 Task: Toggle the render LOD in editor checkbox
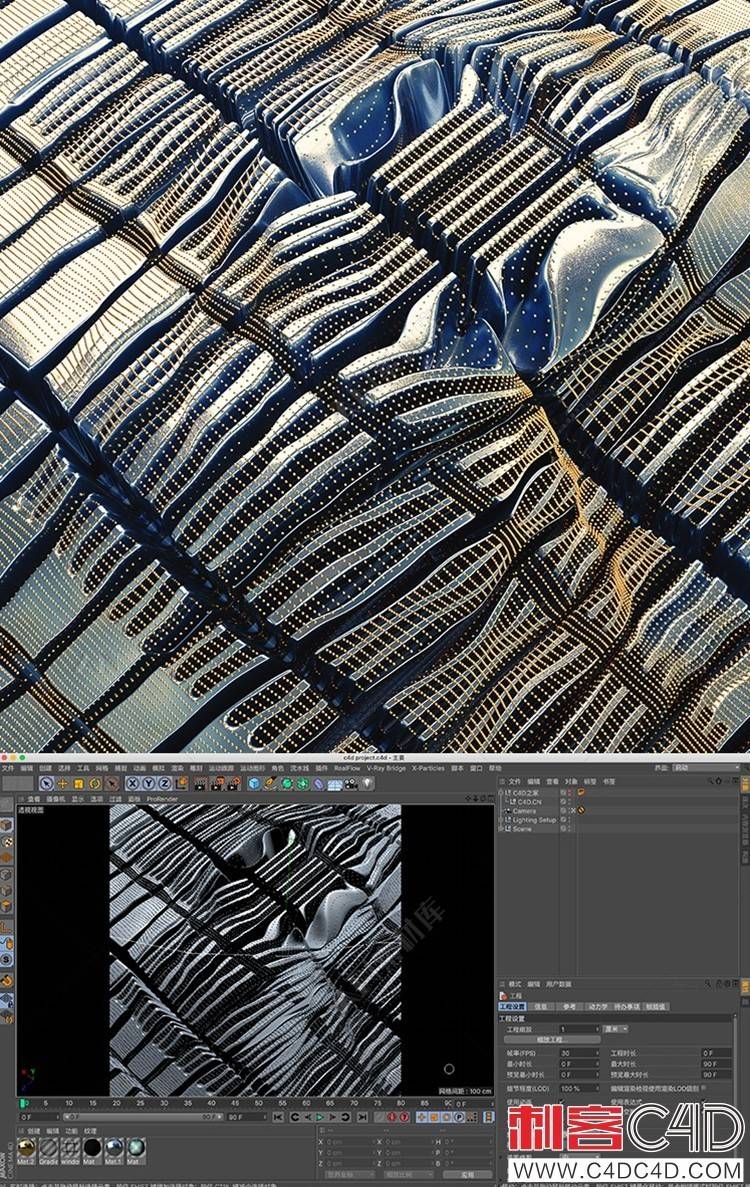click(704, 1087)
